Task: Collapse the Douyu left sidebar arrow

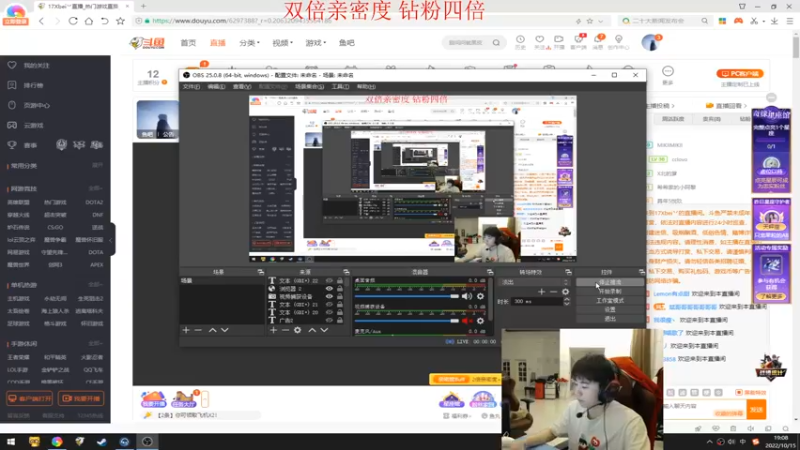Action: (111, 240)
